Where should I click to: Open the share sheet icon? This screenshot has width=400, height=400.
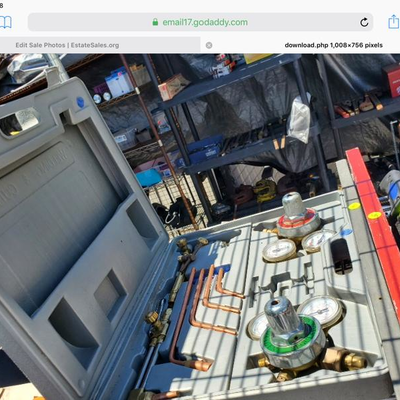click(394, 22)
